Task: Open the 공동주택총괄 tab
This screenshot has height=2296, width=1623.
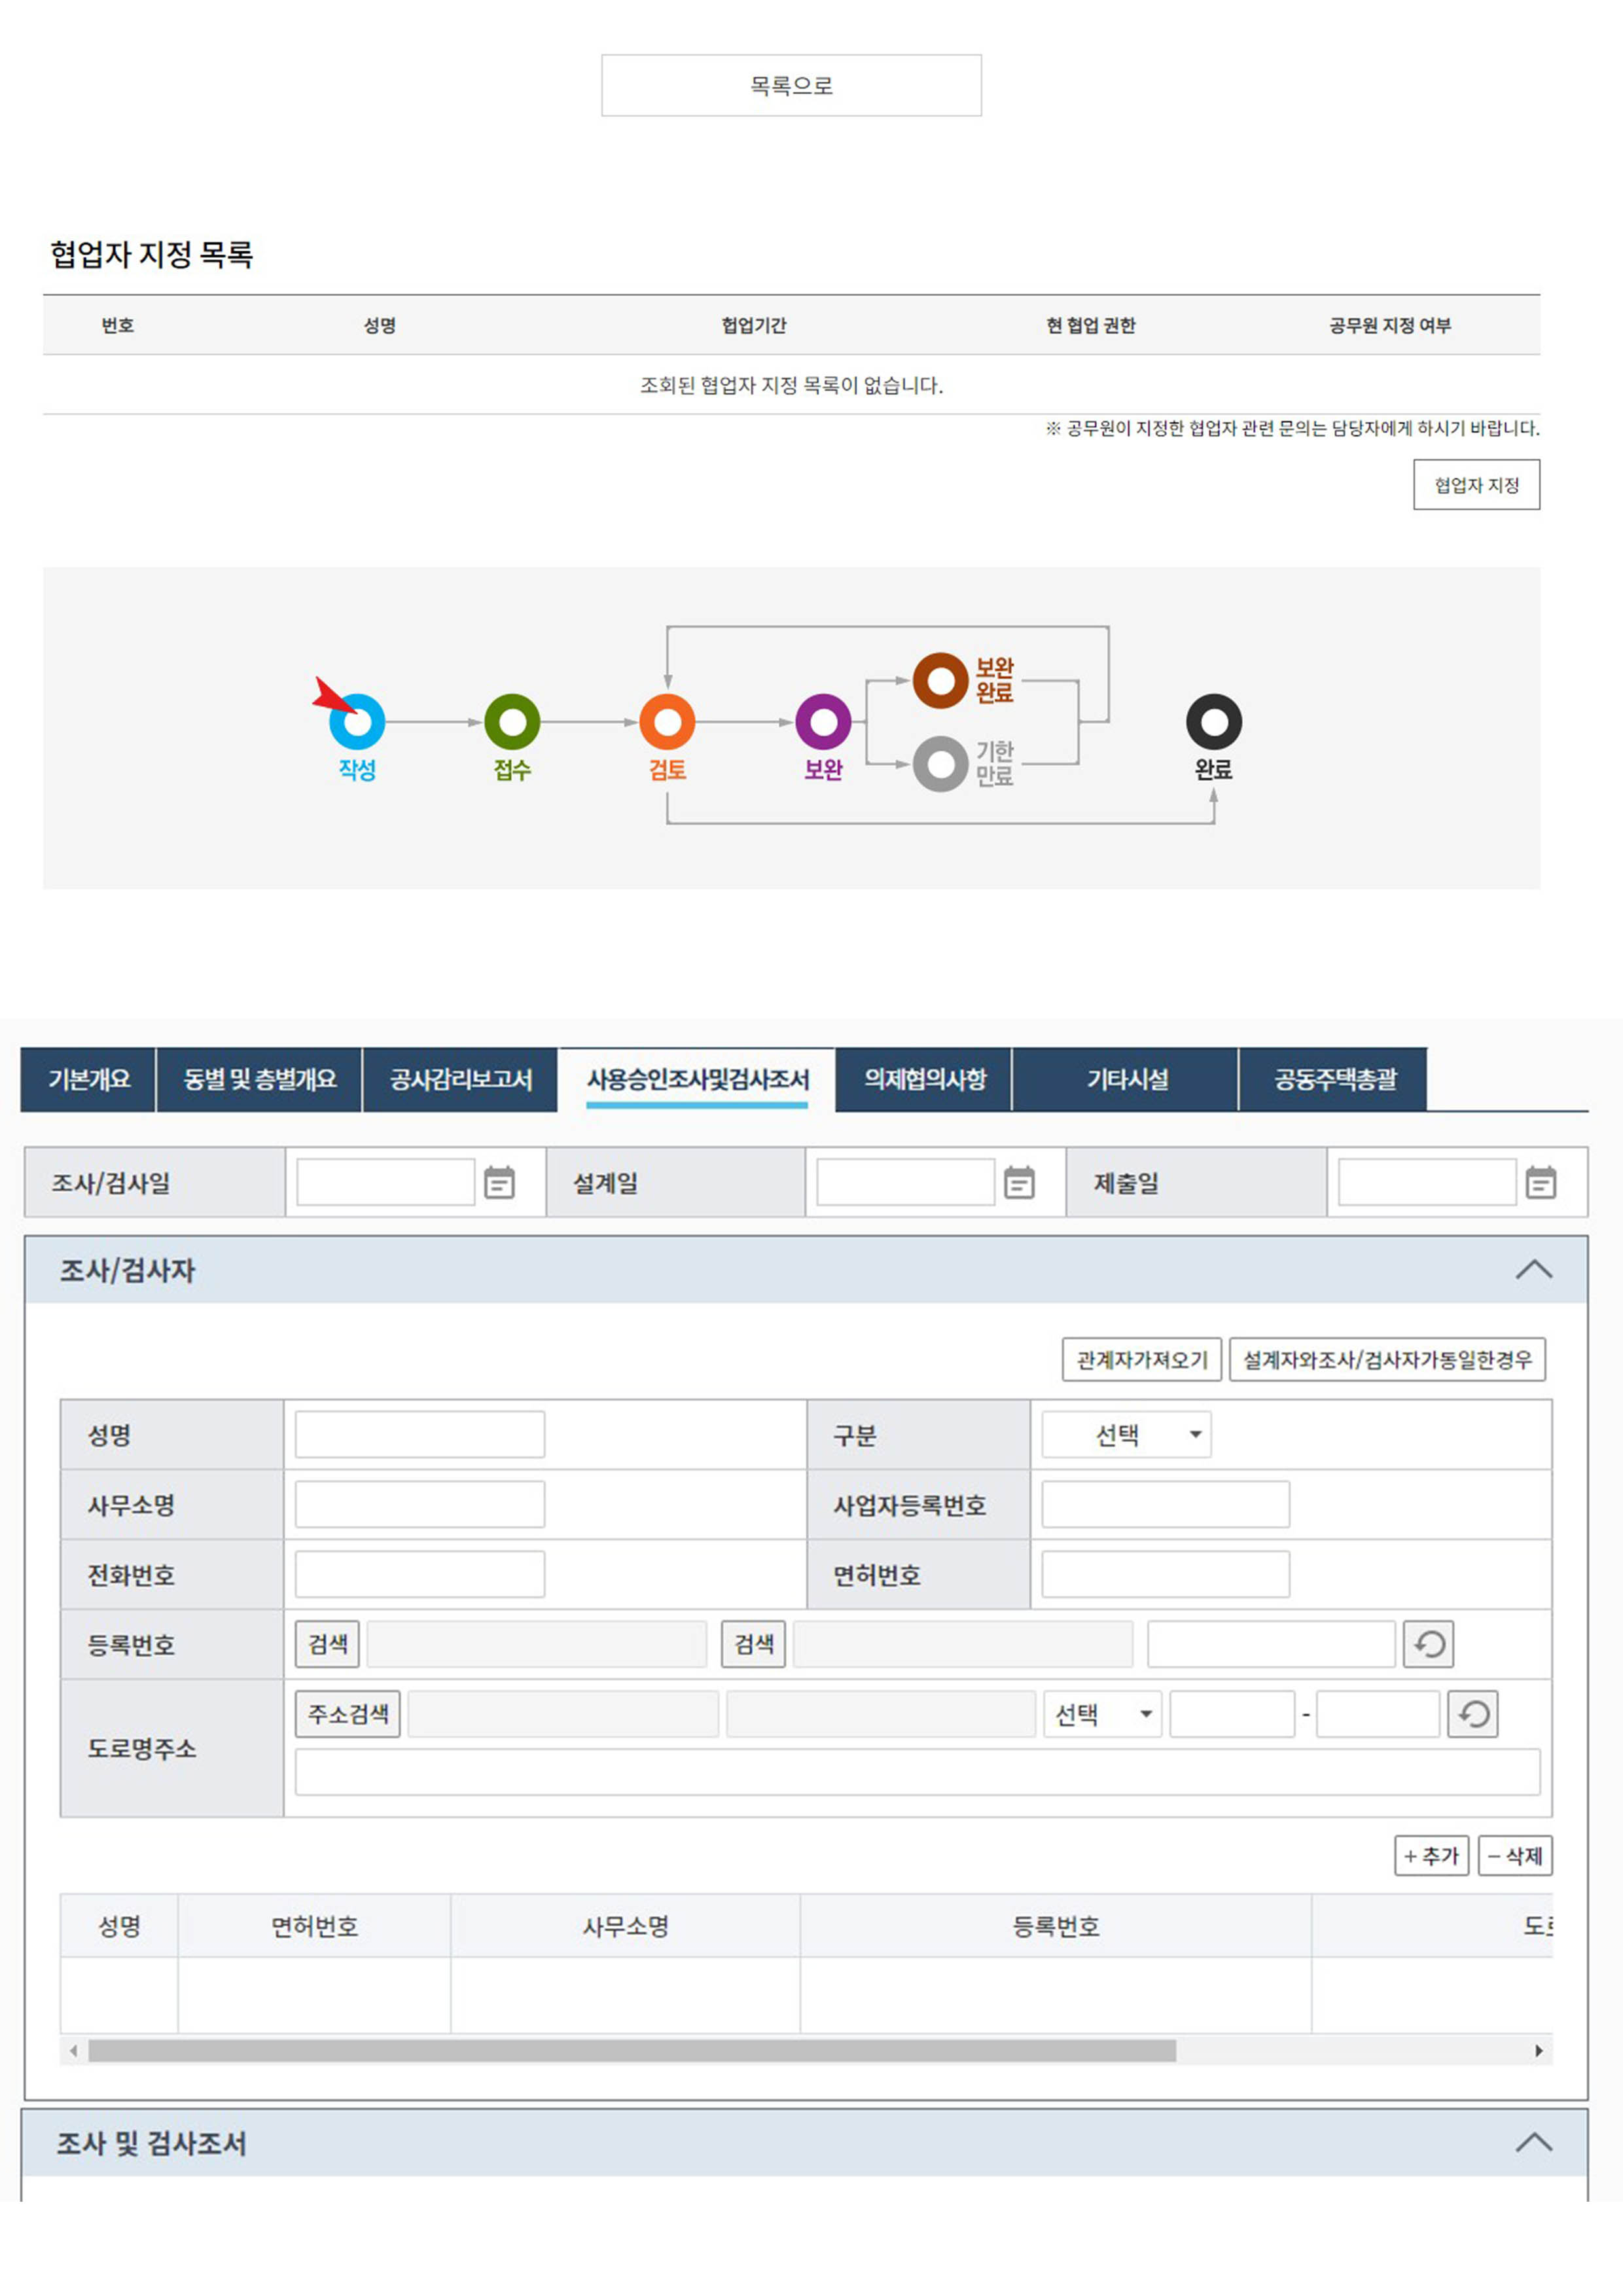Action: [x=1334, y=1079]
